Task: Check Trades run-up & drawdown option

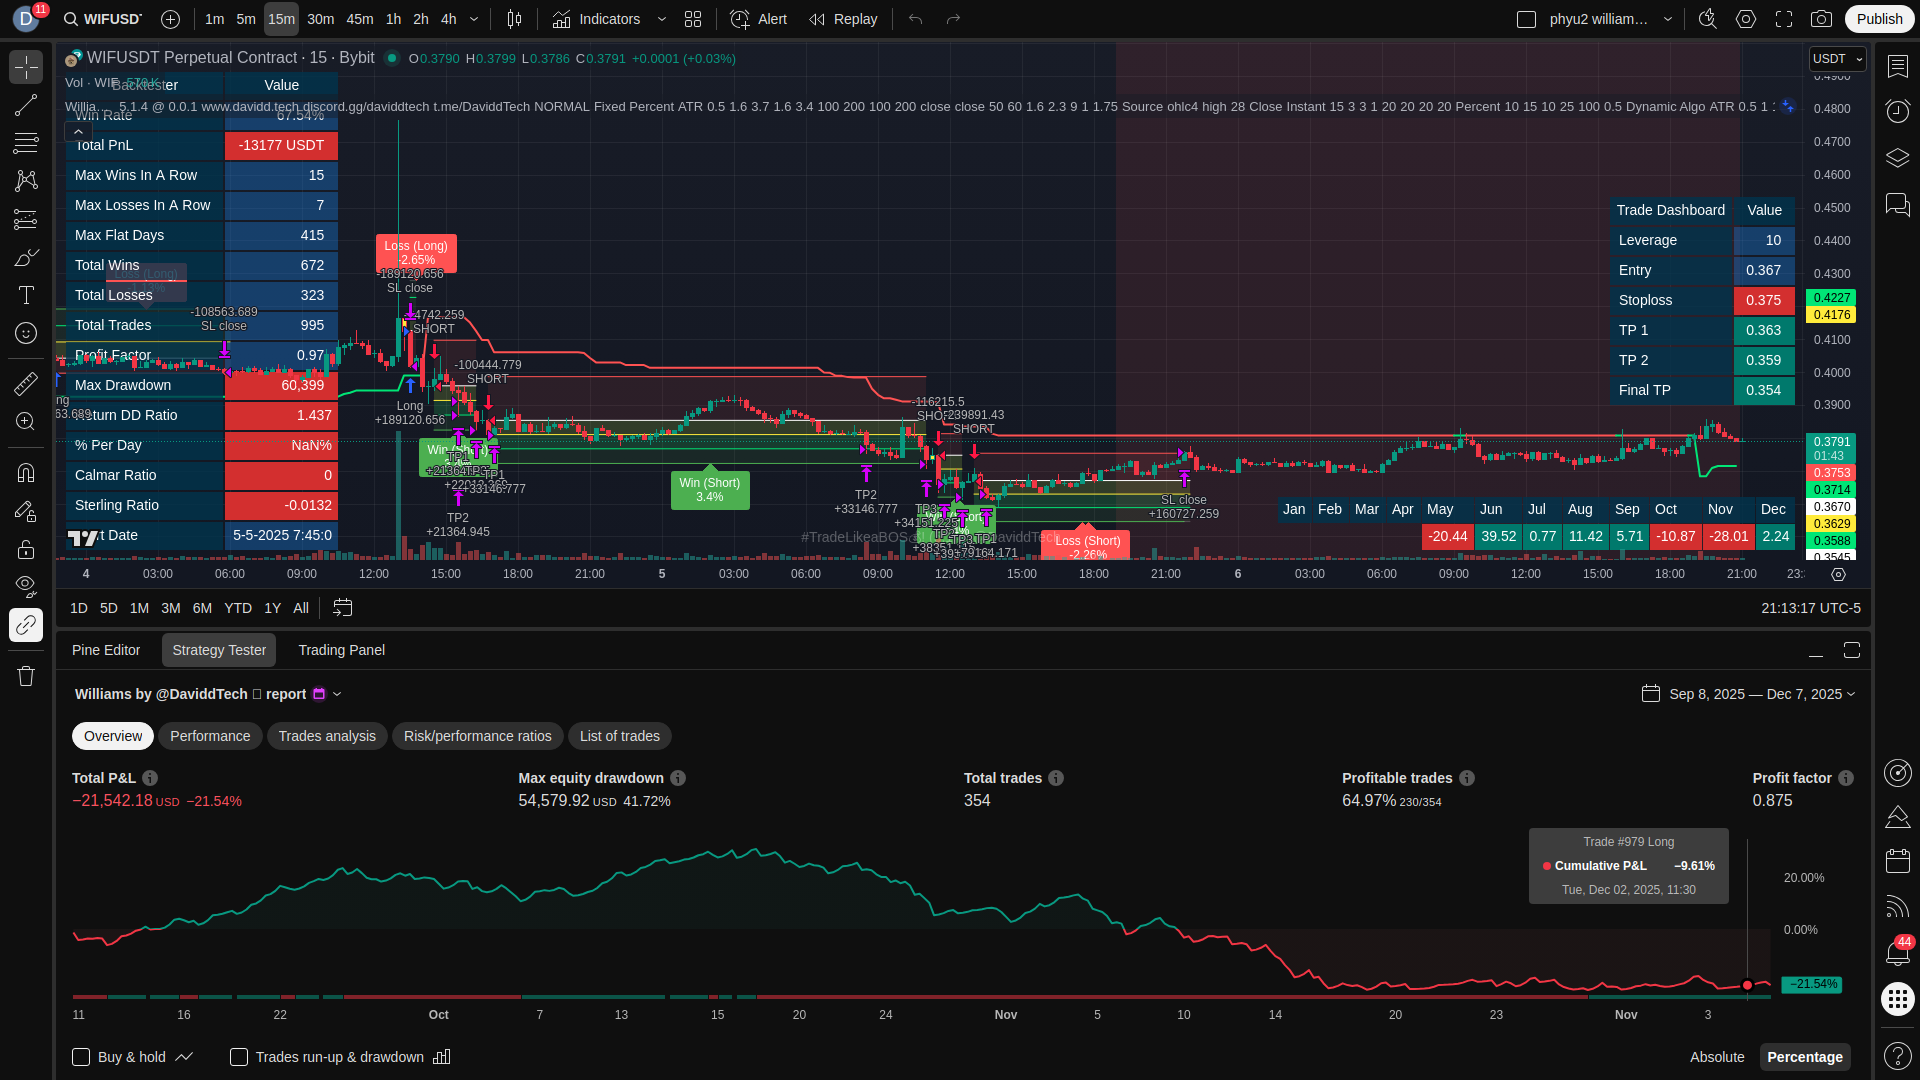Action: pyautogui.click(x=239, y=1057)
